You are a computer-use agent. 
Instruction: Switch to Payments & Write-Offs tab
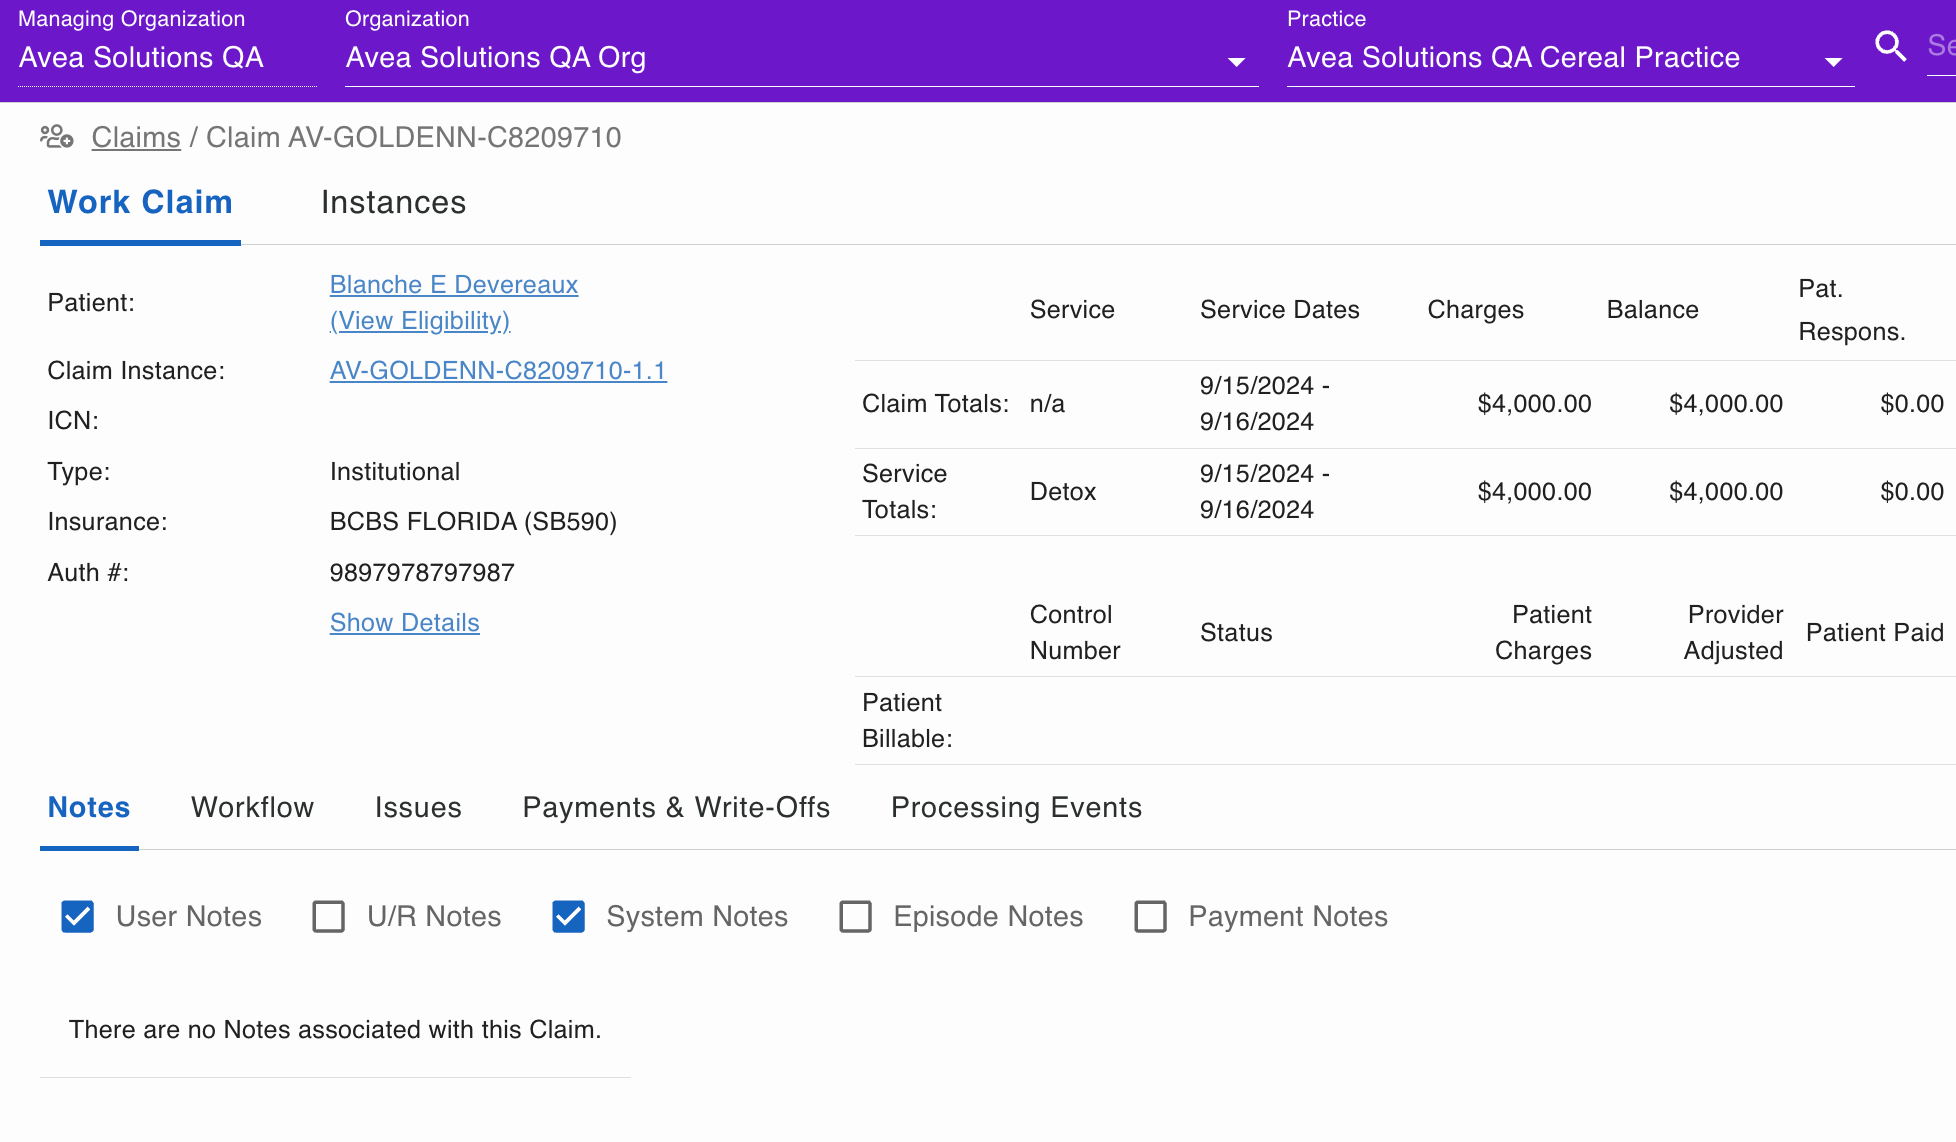tap(676, 808)
